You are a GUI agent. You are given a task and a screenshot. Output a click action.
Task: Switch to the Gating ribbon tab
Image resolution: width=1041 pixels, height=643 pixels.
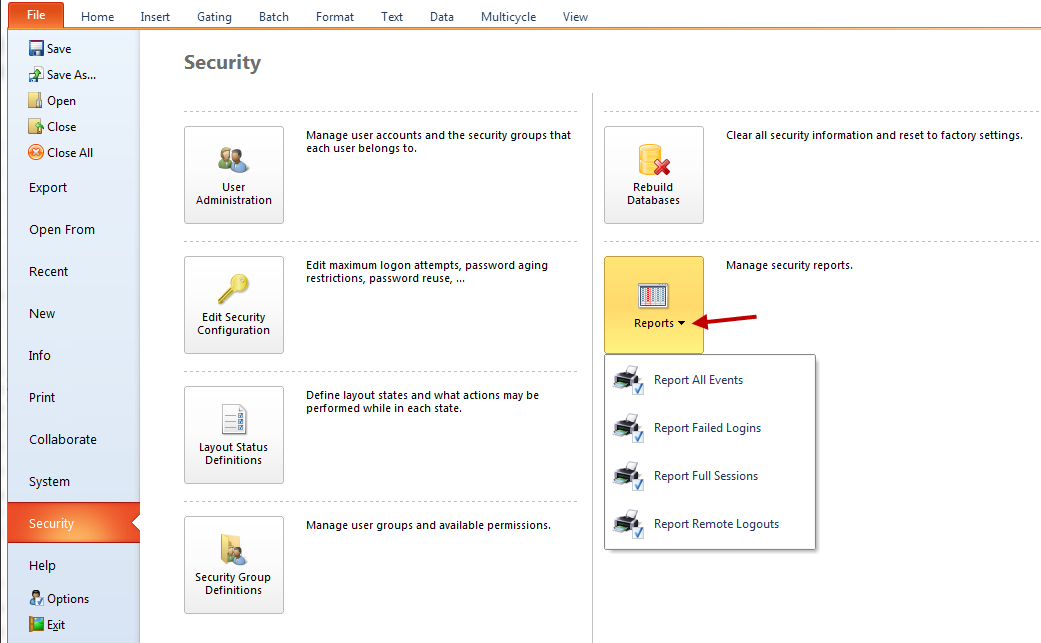tap(214, 17)
